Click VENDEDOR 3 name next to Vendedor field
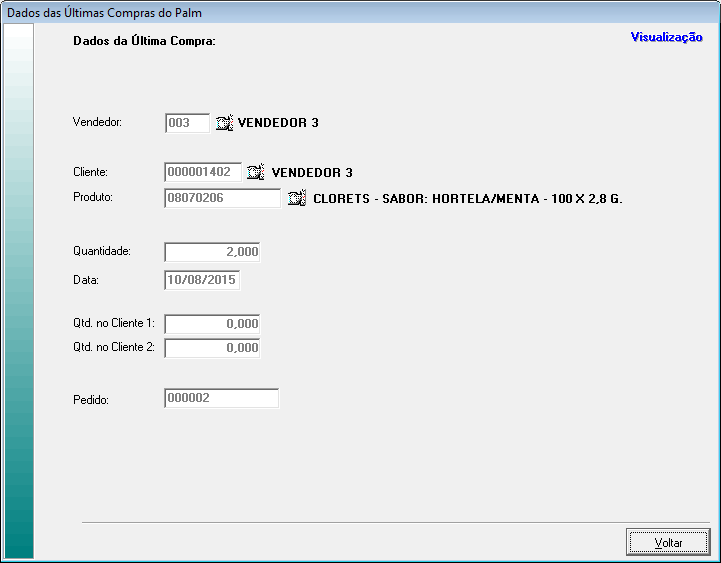 point(278,123)
